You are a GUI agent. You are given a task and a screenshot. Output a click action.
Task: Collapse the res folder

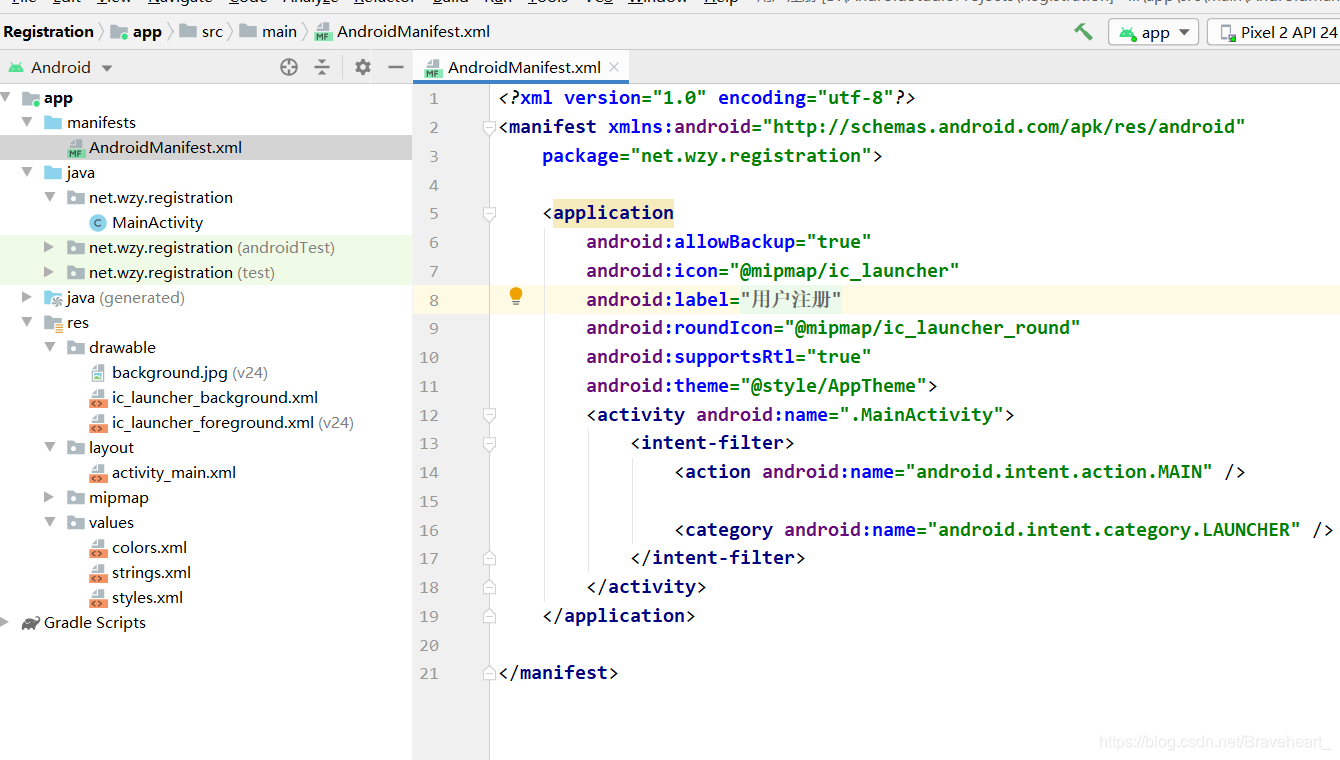(x=28, y=323)
